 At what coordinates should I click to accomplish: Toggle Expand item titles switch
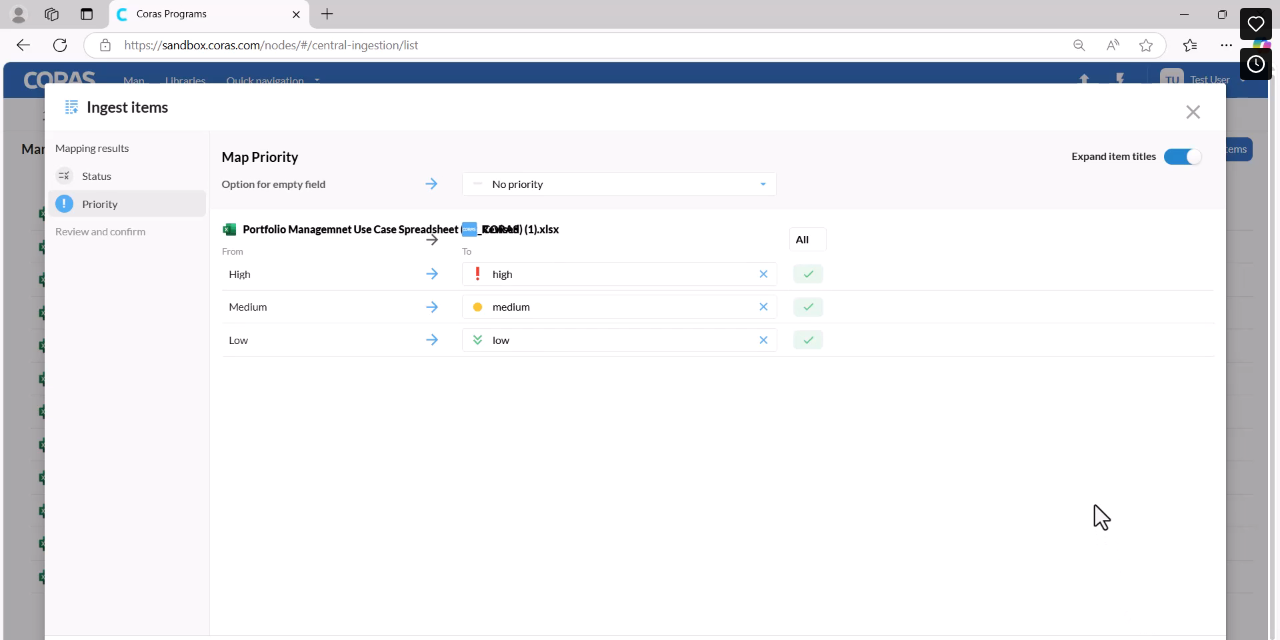1182,157
